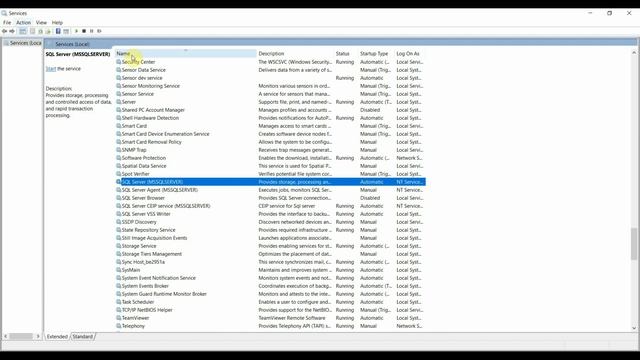Click the gear icon beside Telephony
Image resolution: width=640 pixels, height=360 pixels.
pos(119,326)
